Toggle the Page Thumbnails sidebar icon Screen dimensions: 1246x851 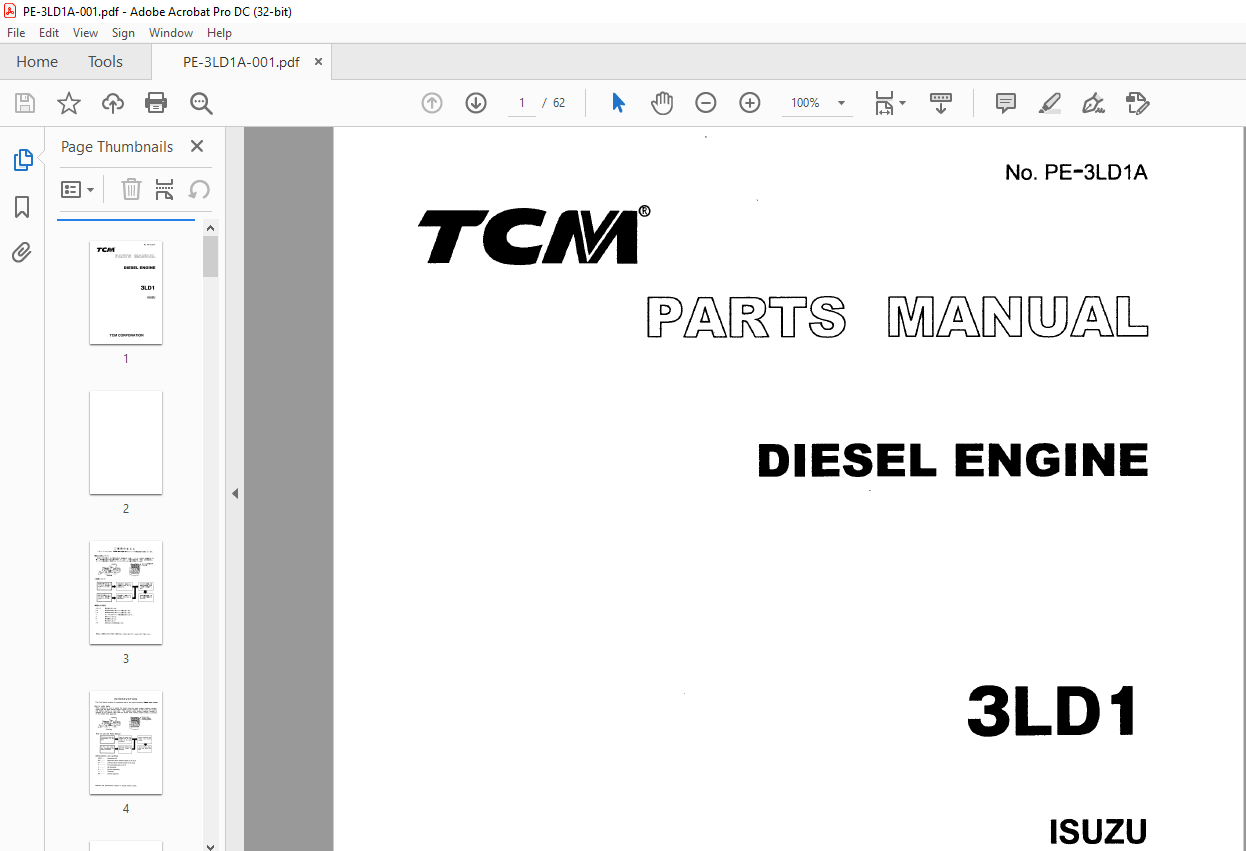[22, 160]
